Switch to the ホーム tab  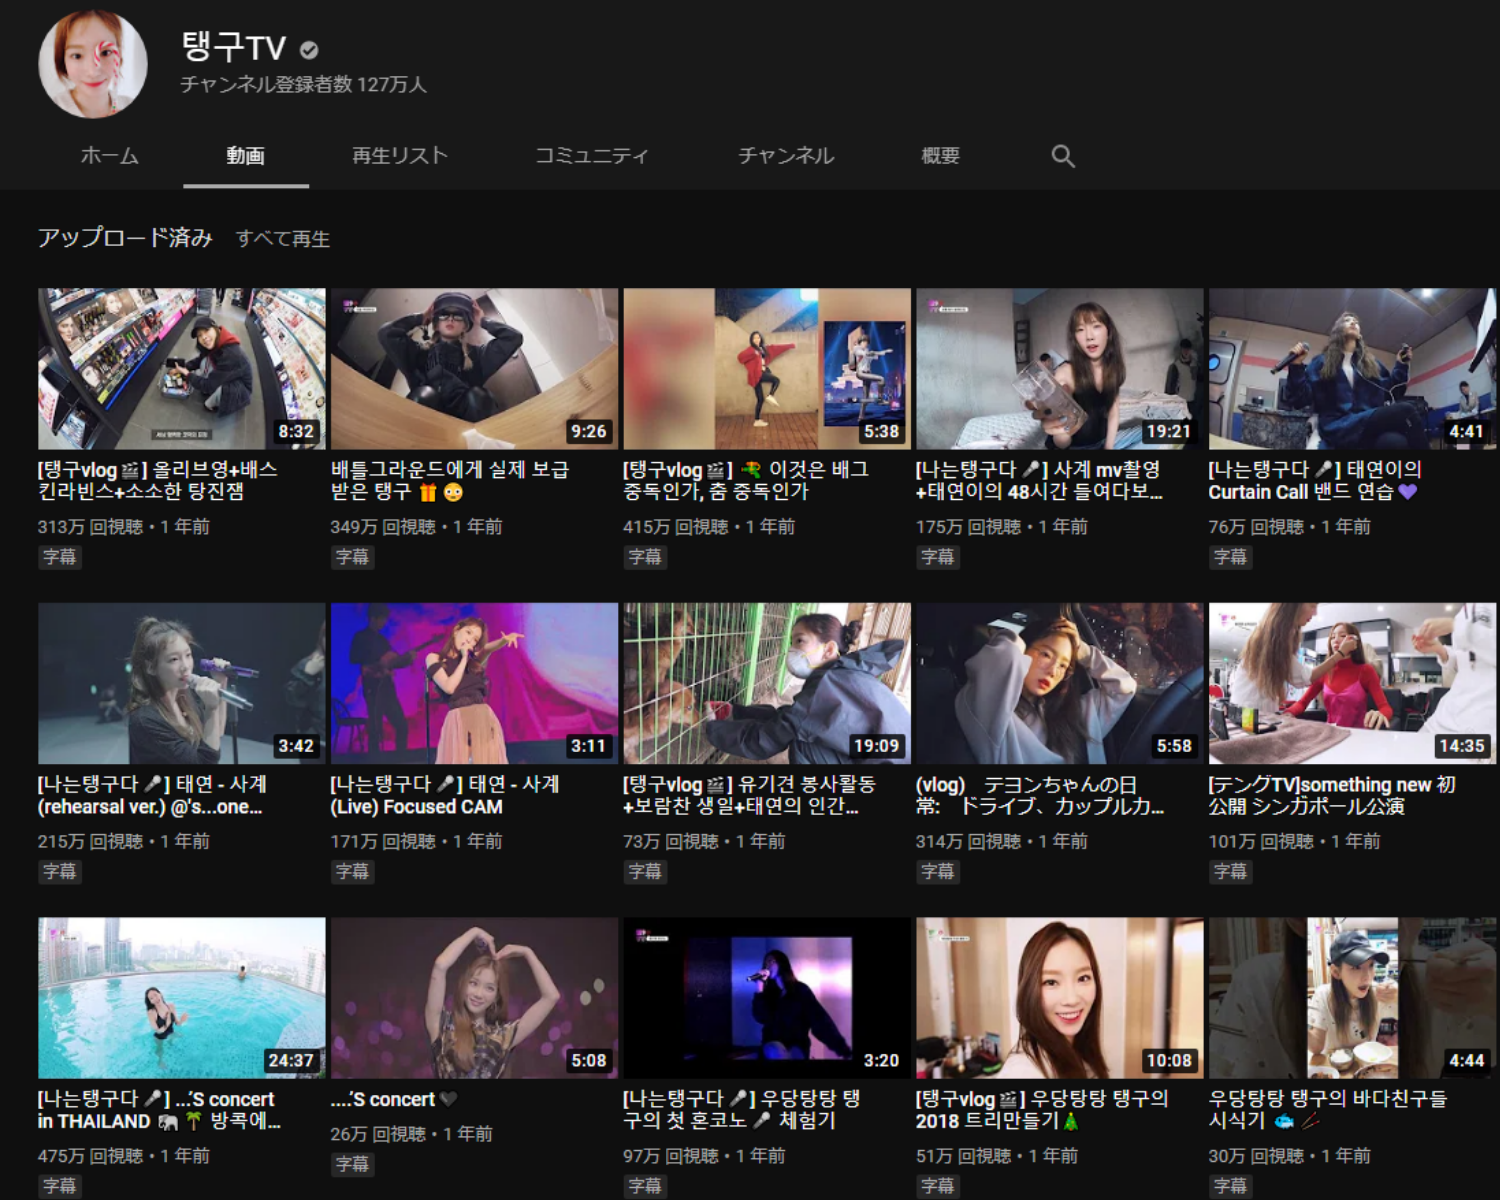click(x=108, y=156)
